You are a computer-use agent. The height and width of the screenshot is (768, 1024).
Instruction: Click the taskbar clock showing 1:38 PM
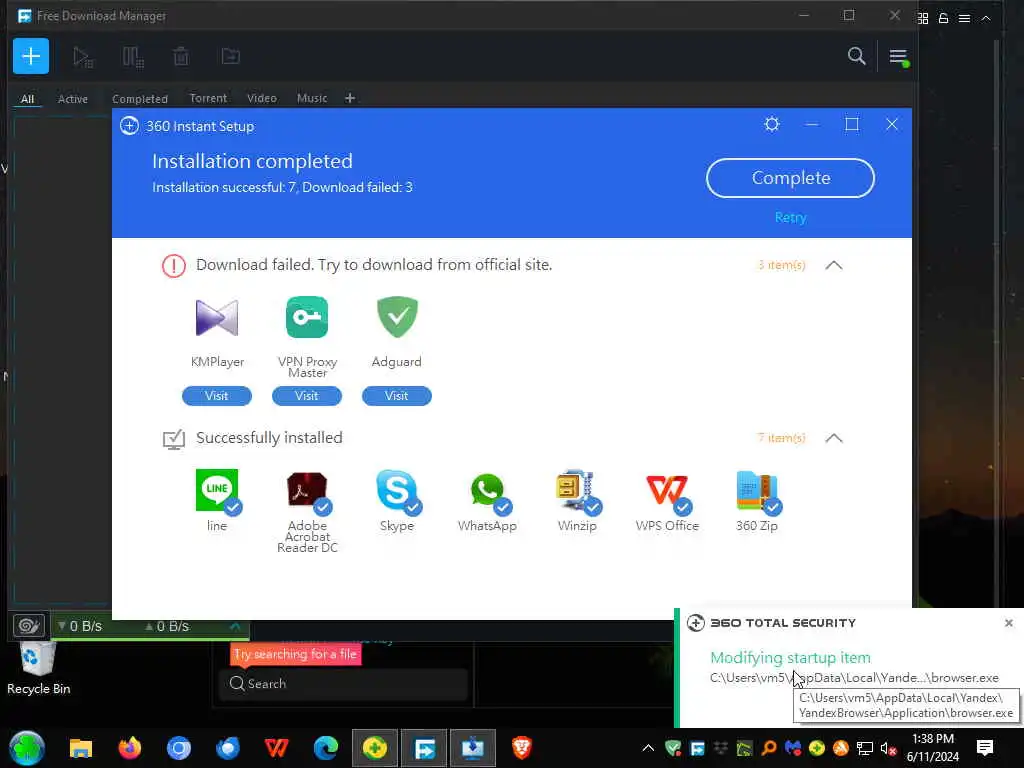(x=933, y=748)
